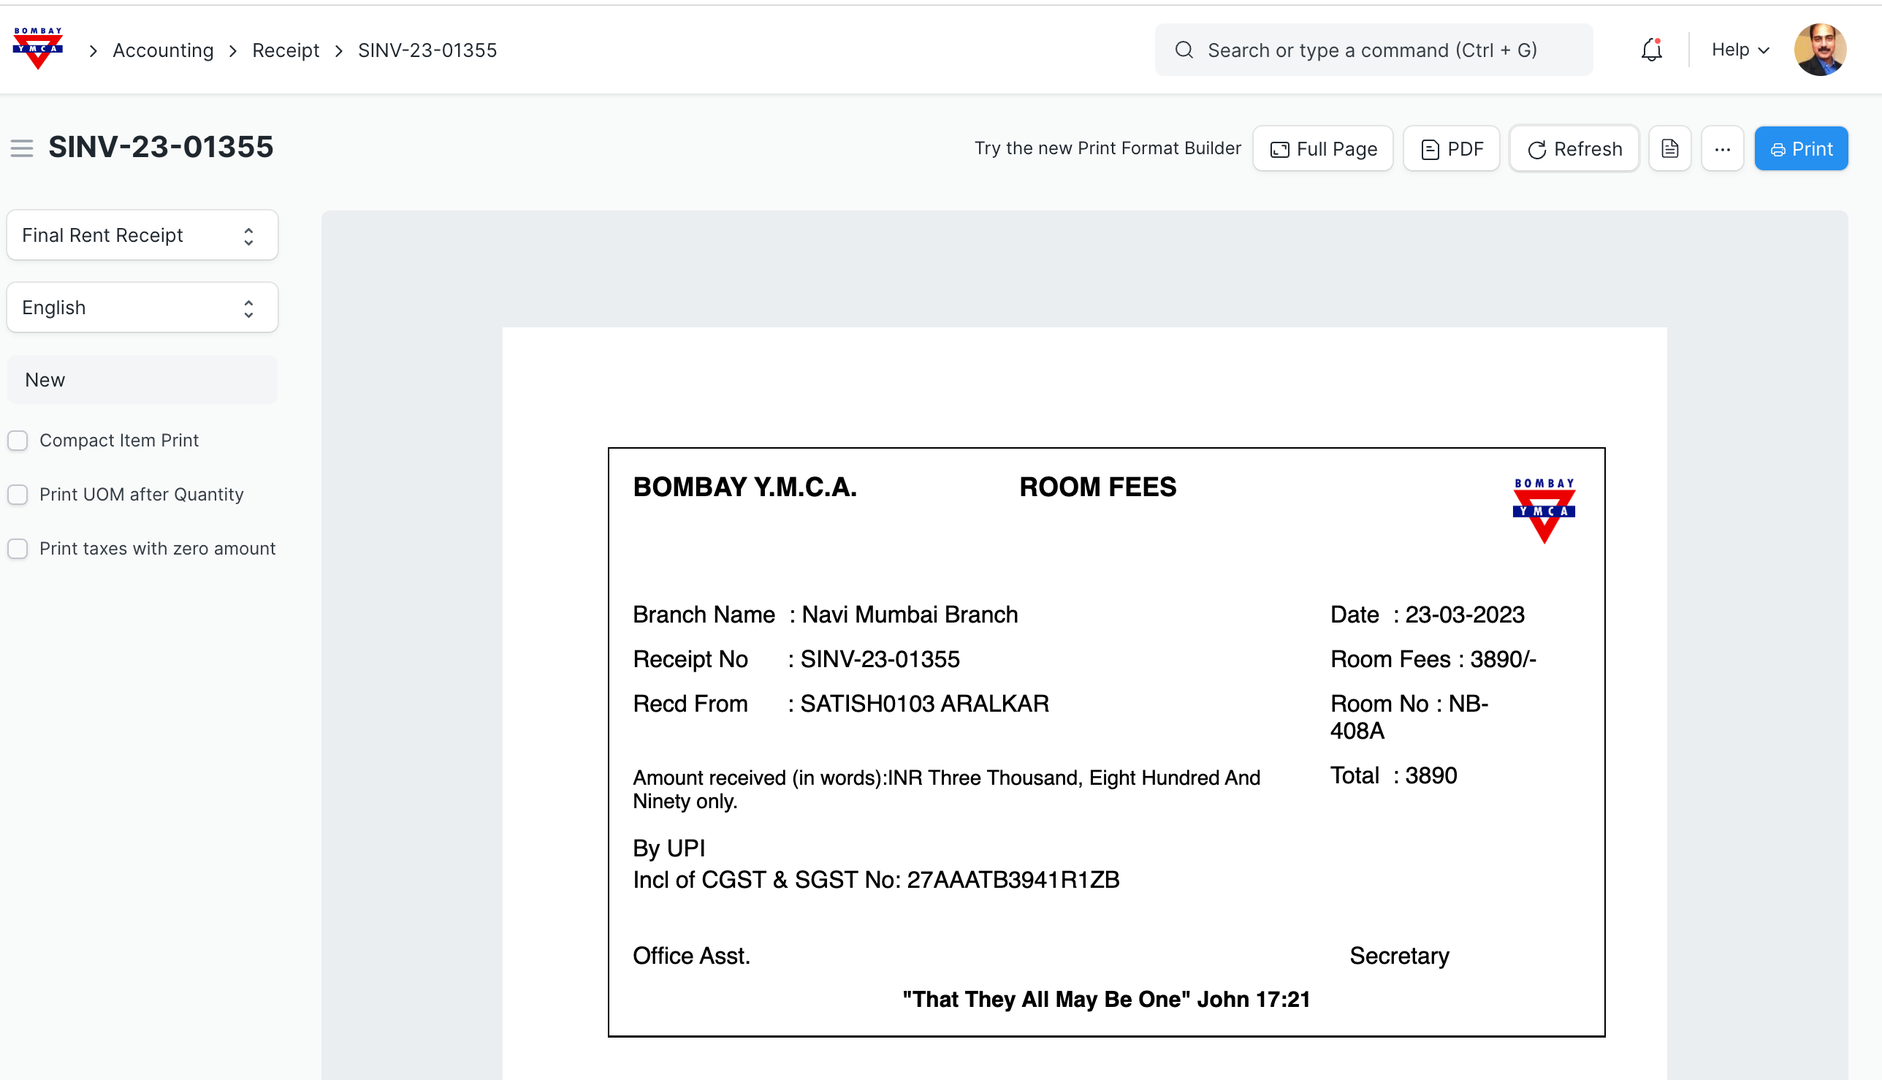Click the document settings icon button
This screenshot has height=1080, width=1882.
click(1669, 149)
